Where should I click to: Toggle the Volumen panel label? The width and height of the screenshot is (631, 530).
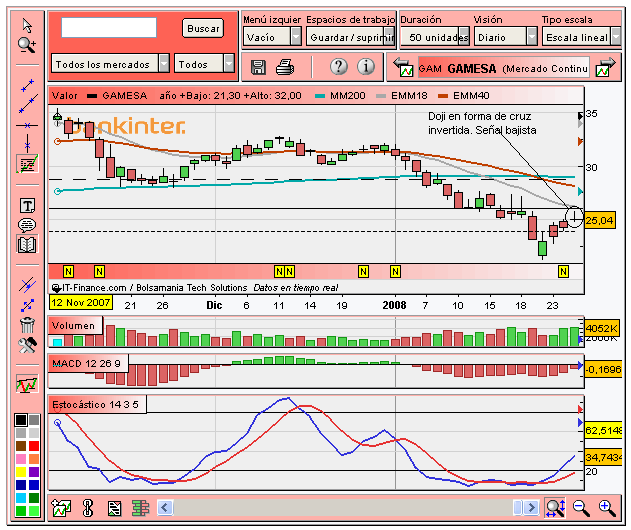pyautogui.click(x=75, y=325)
